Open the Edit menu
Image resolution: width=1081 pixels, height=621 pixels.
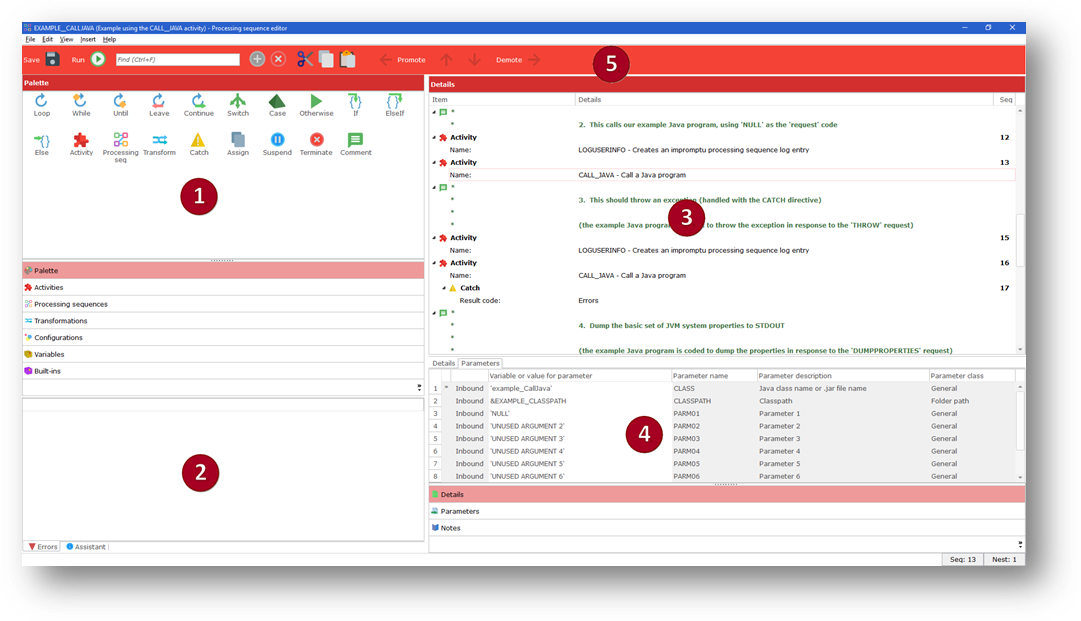click(47, 39)
